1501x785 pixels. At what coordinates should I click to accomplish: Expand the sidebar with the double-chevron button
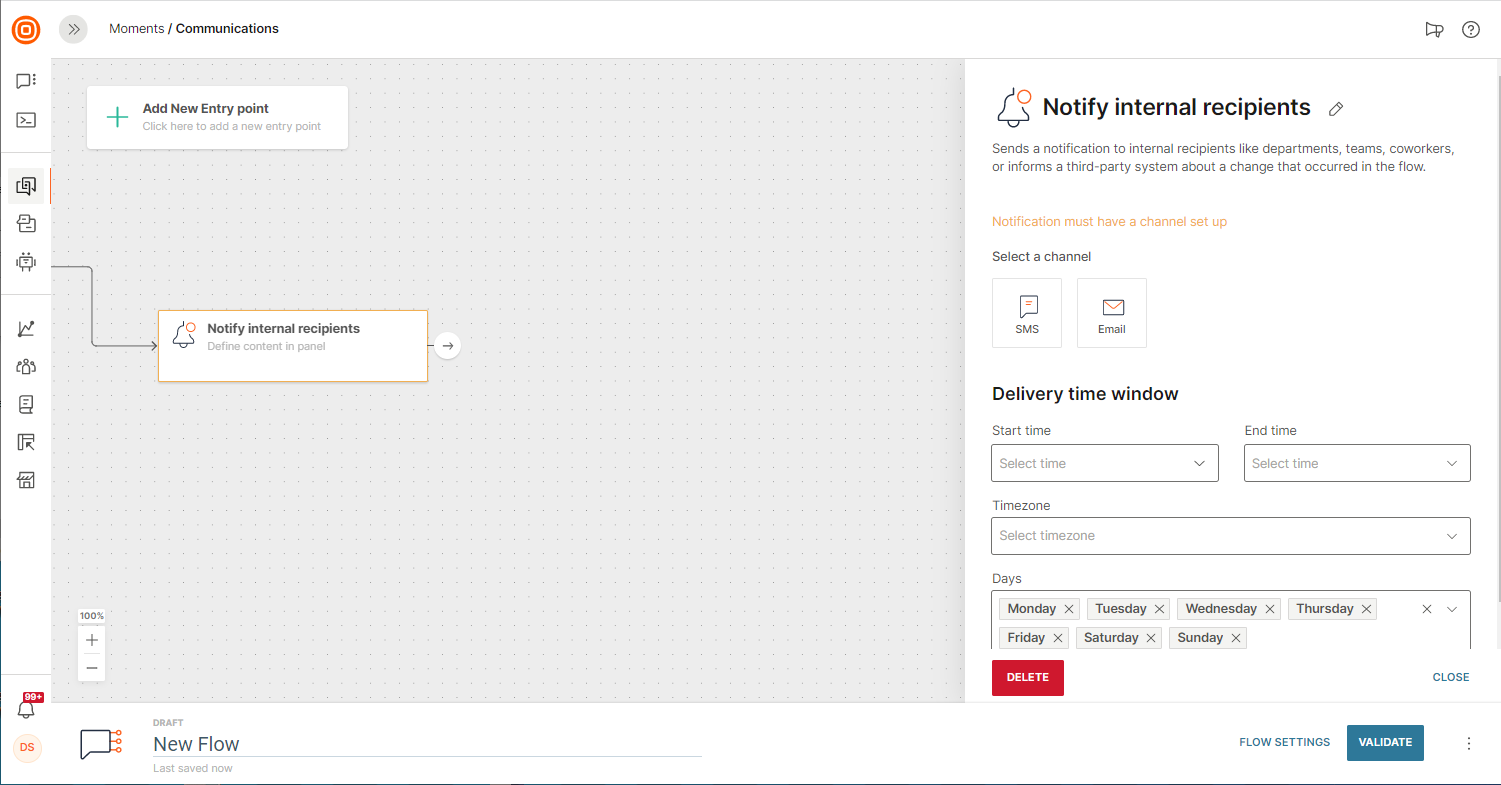tap(73, 29)
